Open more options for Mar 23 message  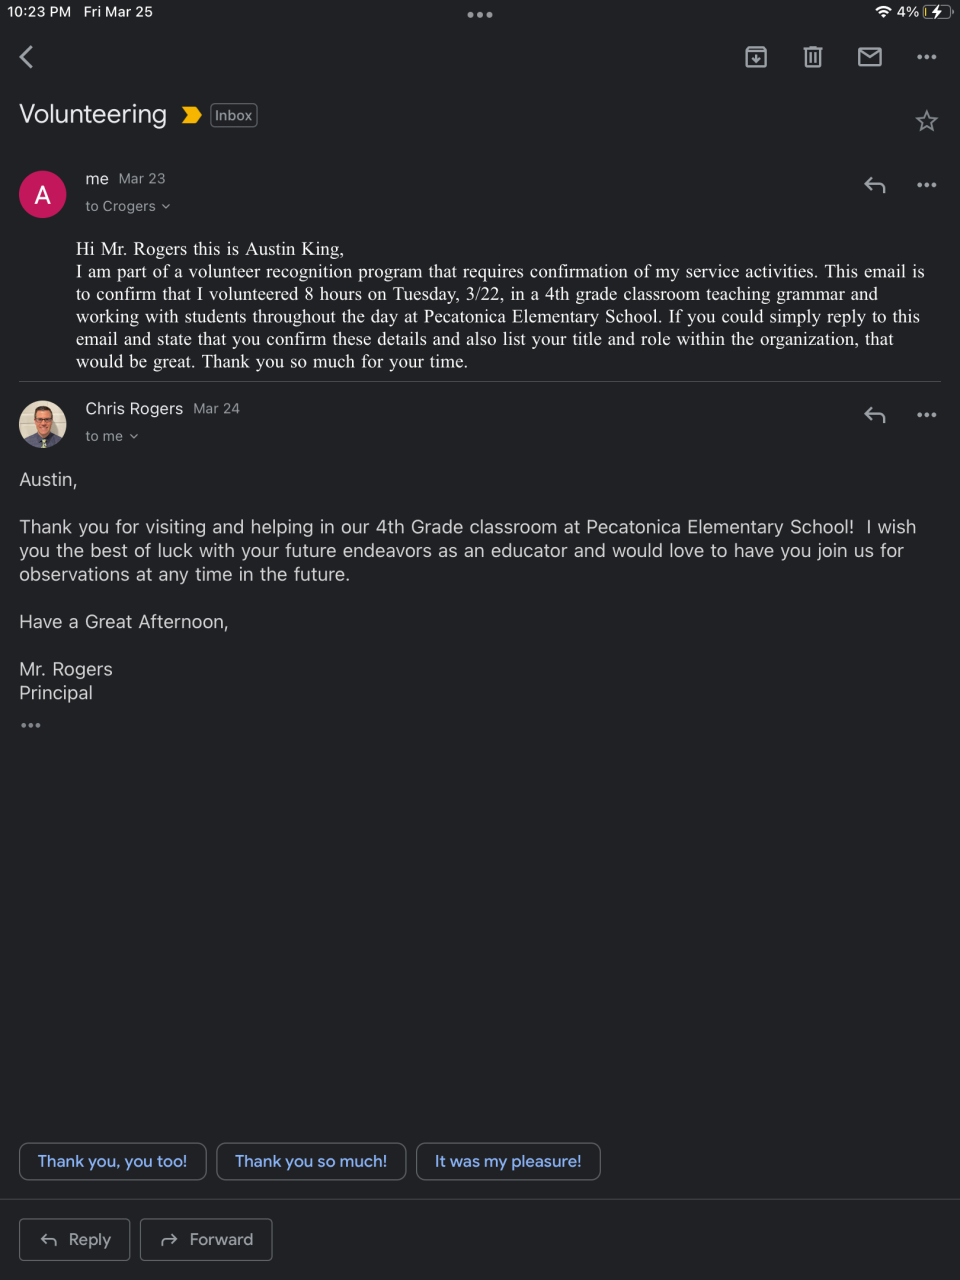[927, 185]
